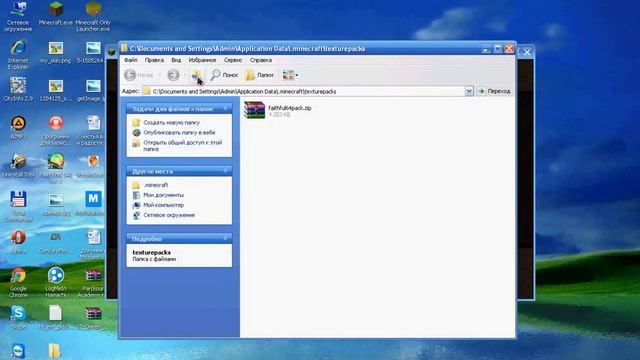The image size is (640, 360).
Task: Click Открыть общий доступ к этой папке
Action: 182,146
